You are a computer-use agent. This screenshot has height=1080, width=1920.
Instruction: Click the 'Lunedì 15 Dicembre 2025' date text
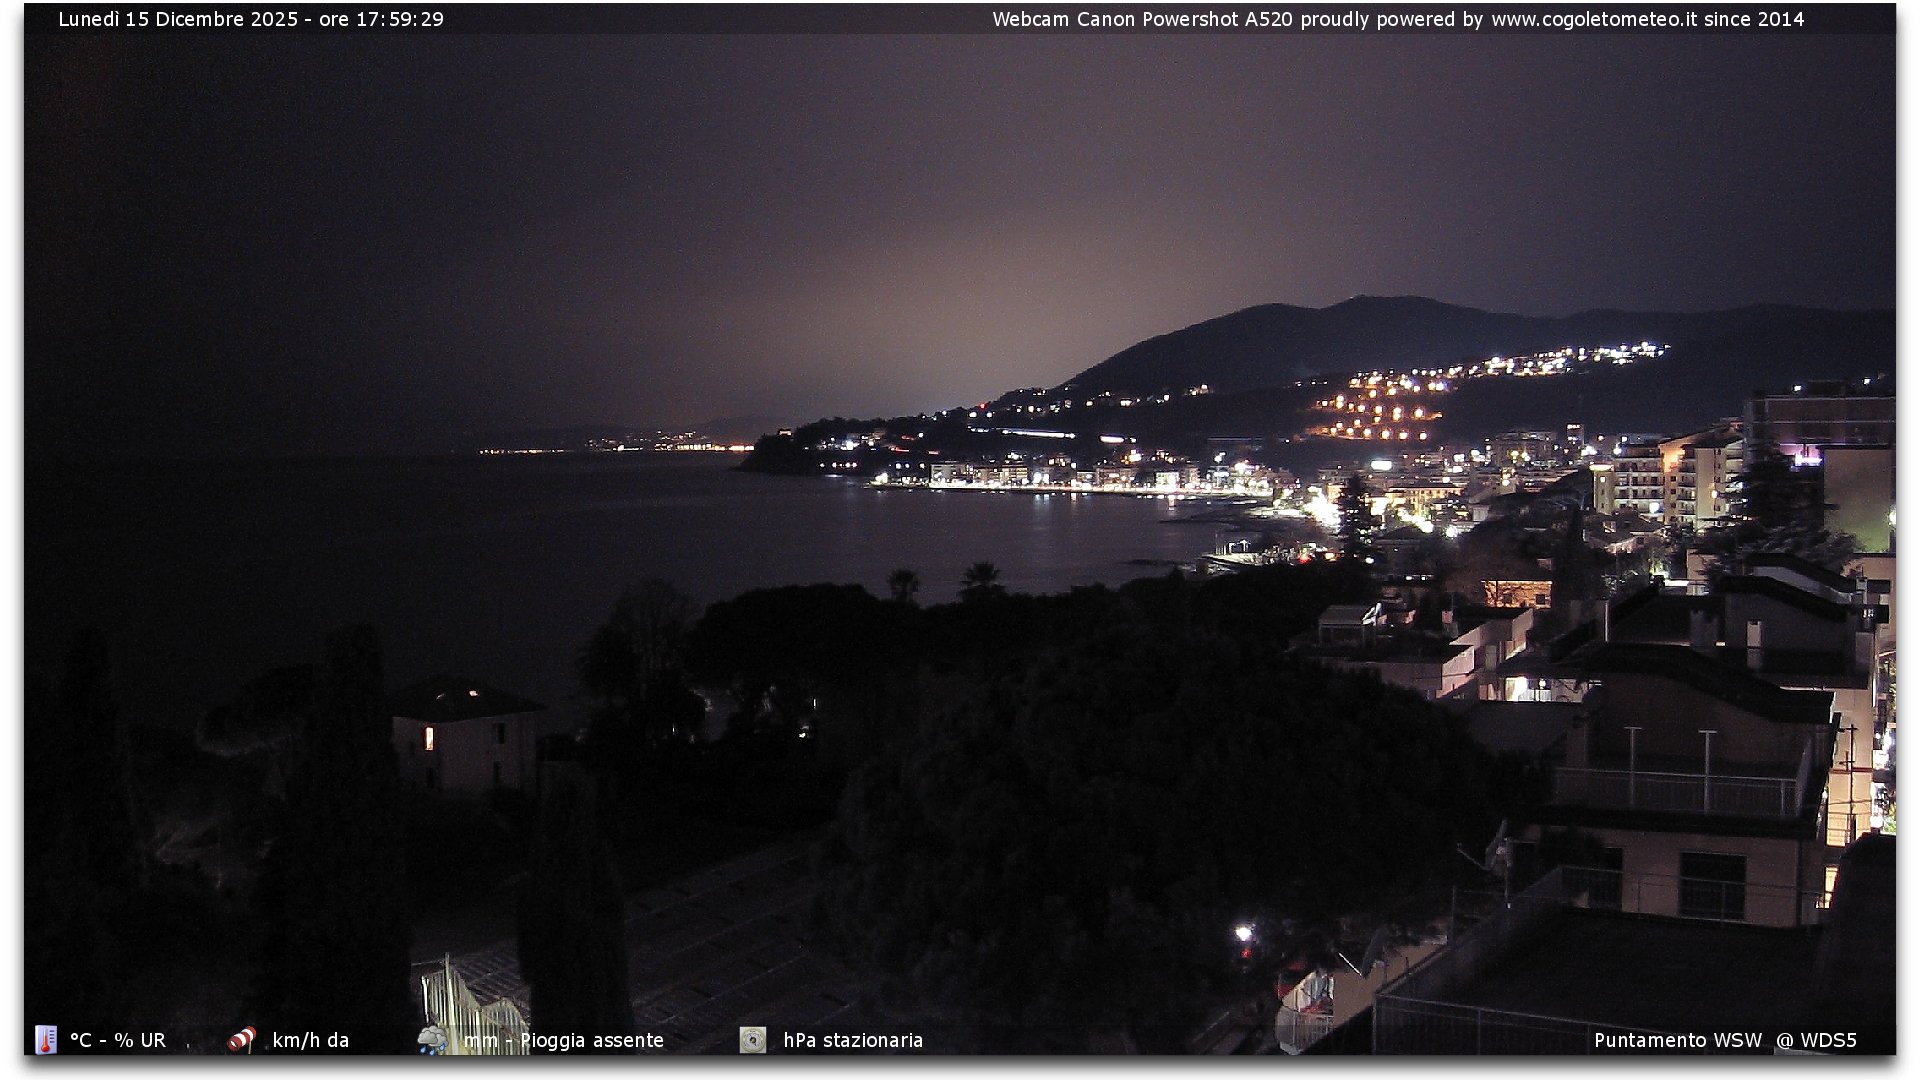(x=178, y=19)
